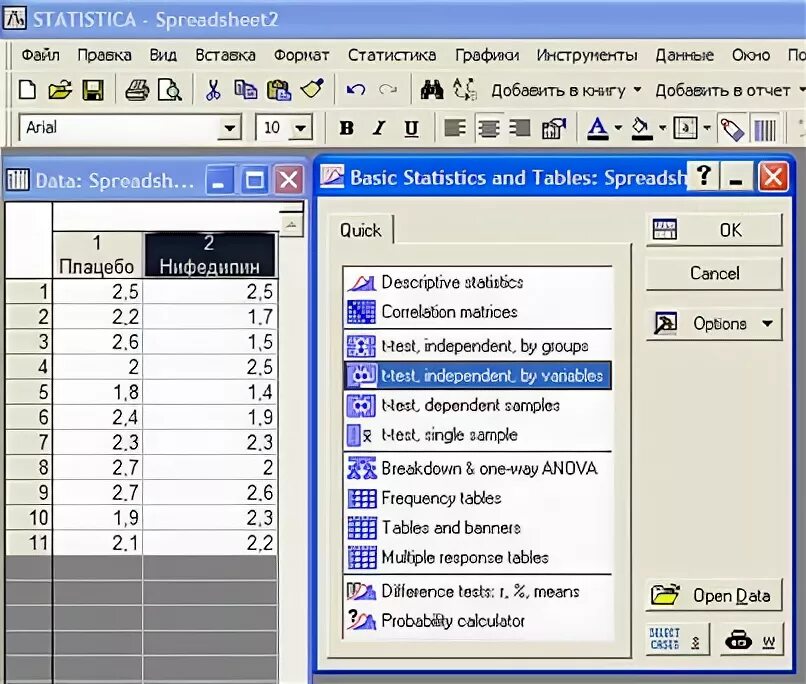
Task: Redo the last undone action
Action: 388,90
